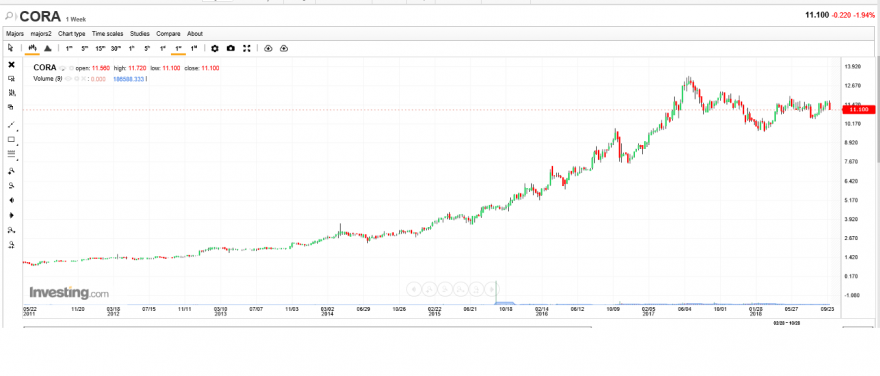The image size is (880, 376).
Task: Click the faint scroll-right circle on chart
Action: pos(491,289)
